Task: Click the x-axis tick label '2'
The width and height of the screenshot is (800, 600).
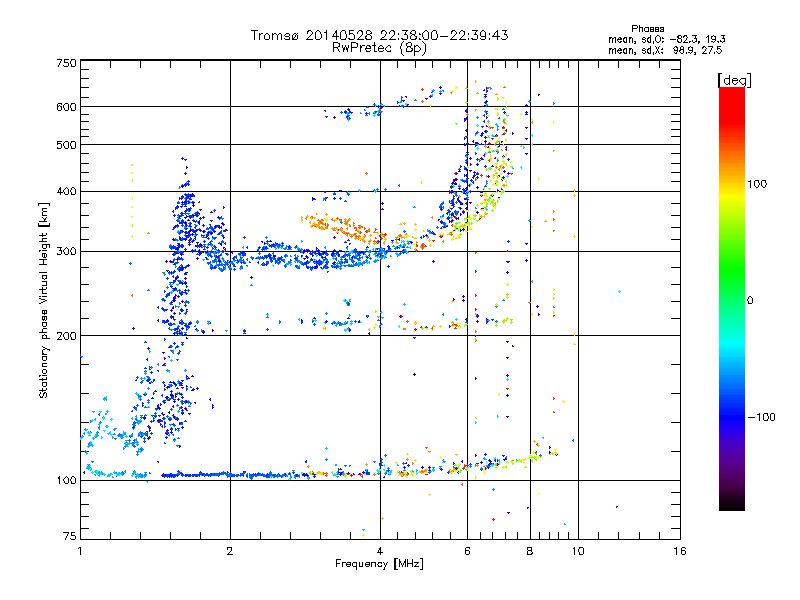Action: pos(230,551)
